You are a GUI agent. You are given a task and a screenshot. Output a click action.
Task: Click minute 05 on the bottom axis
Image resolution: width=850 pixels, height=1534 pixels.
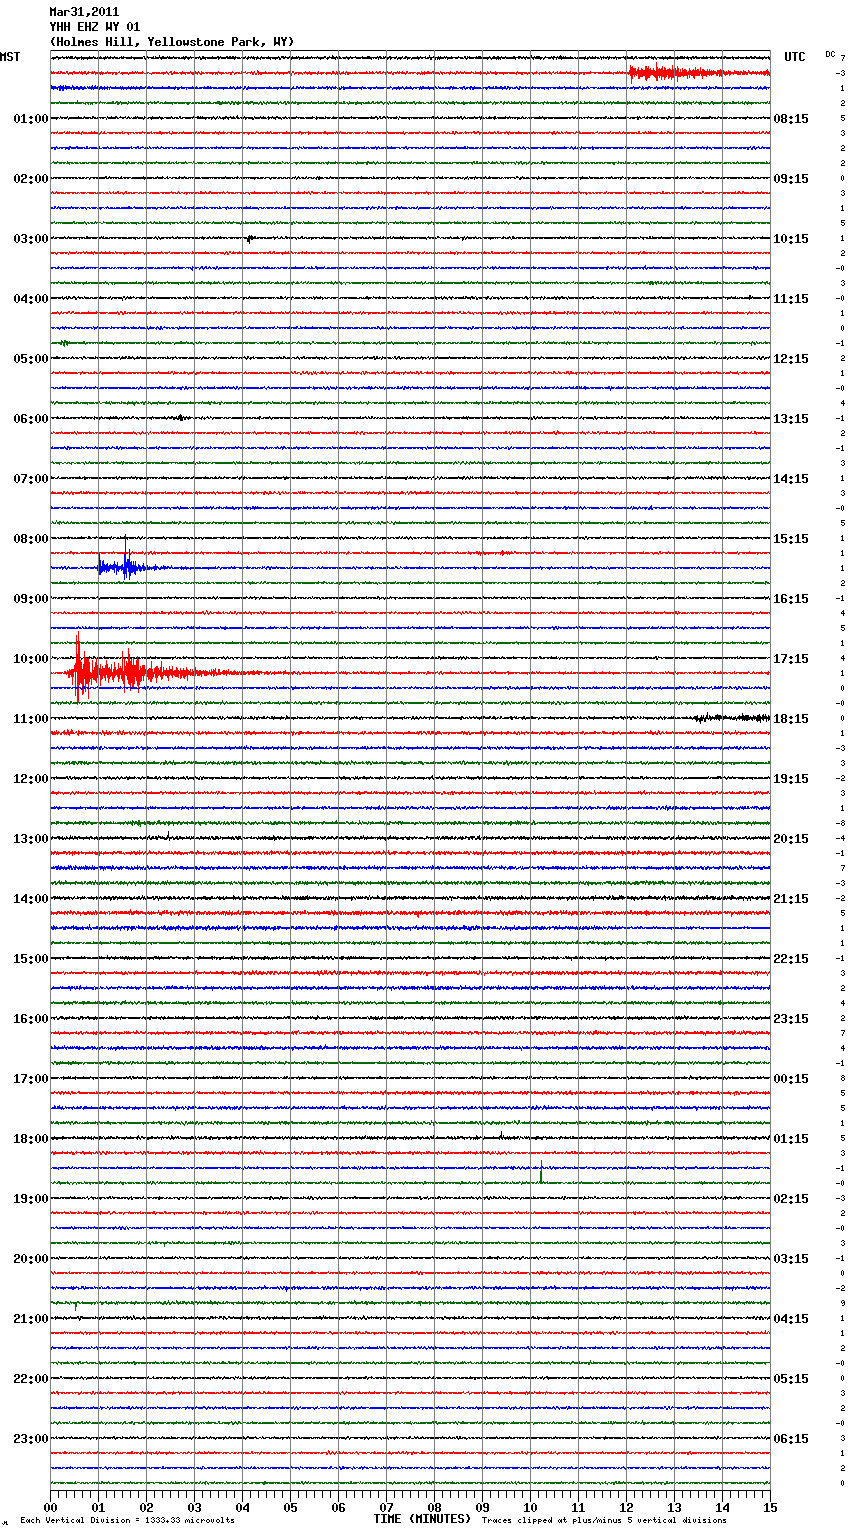pyautogui.click(x=290, y=1507)
